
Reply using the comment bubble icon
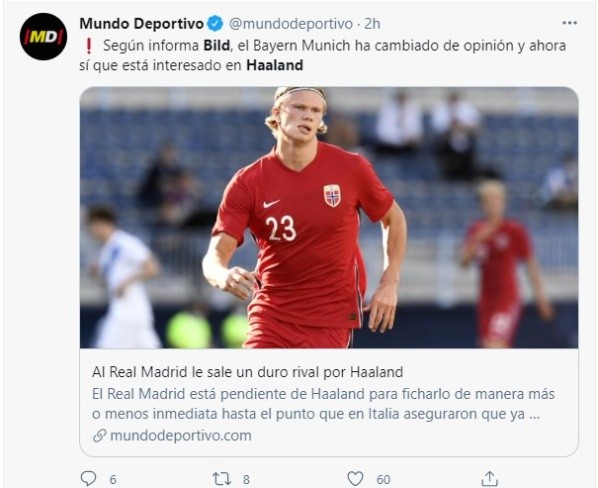tap(88, 478)
